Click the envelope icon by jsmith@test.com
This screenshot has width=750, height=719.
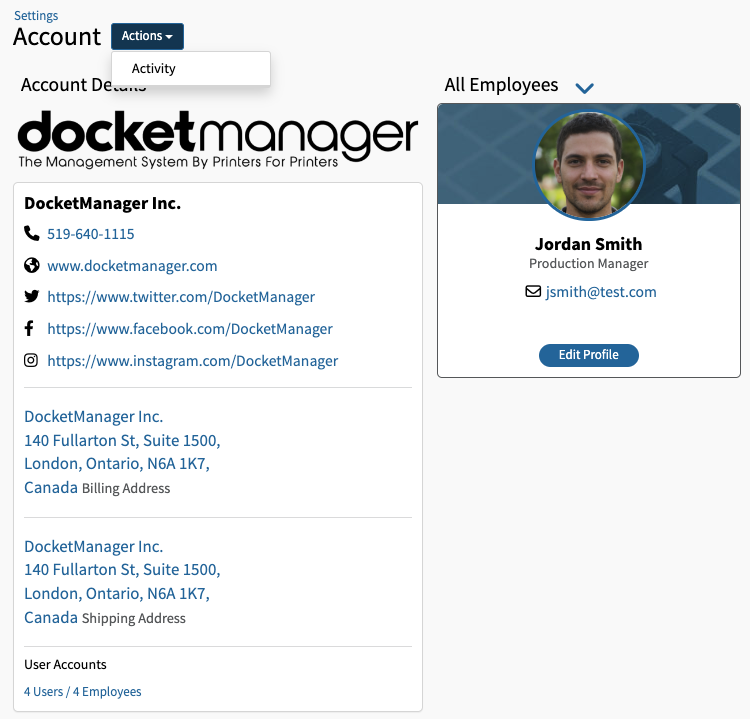click(533, 291)
